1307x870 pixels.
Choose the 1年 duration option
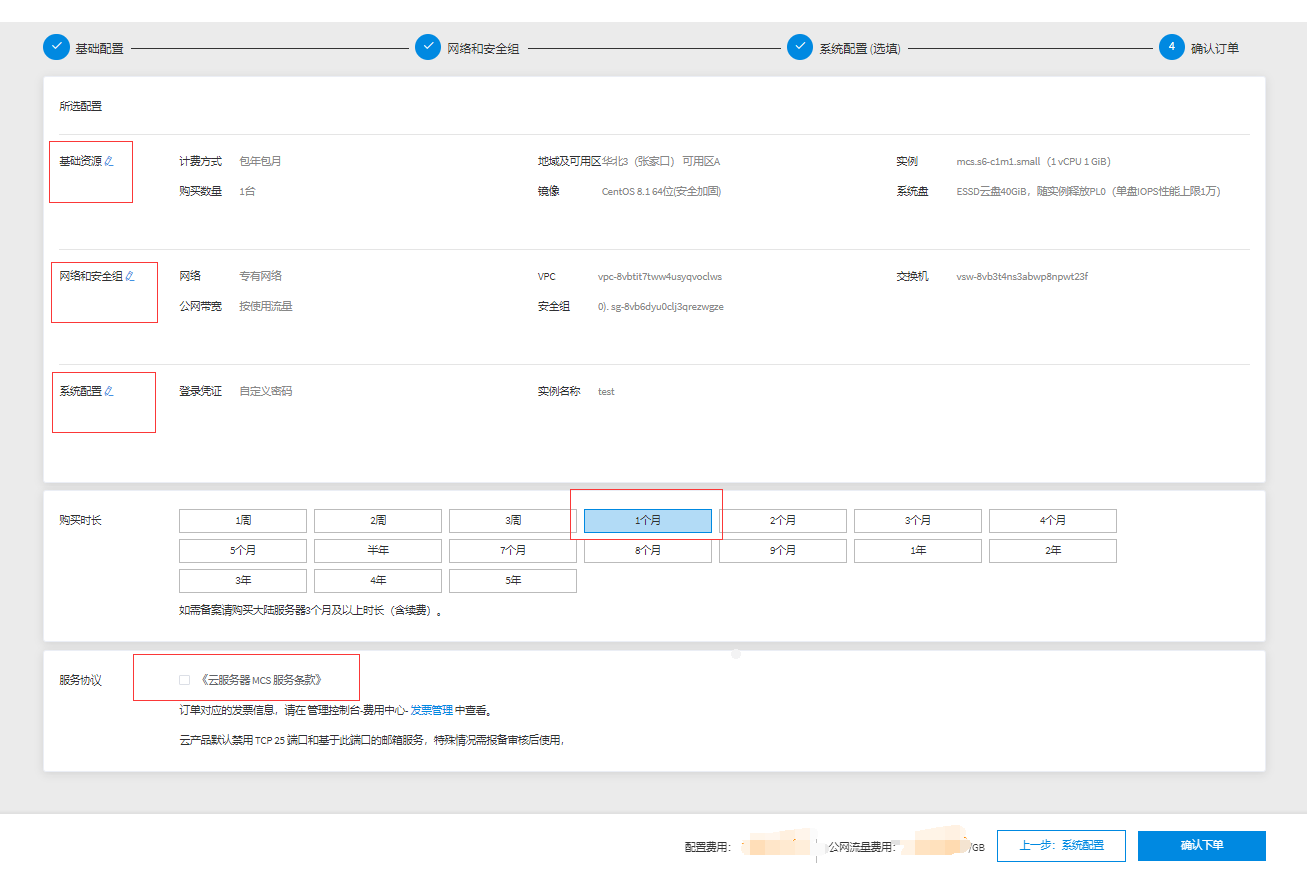918,551
